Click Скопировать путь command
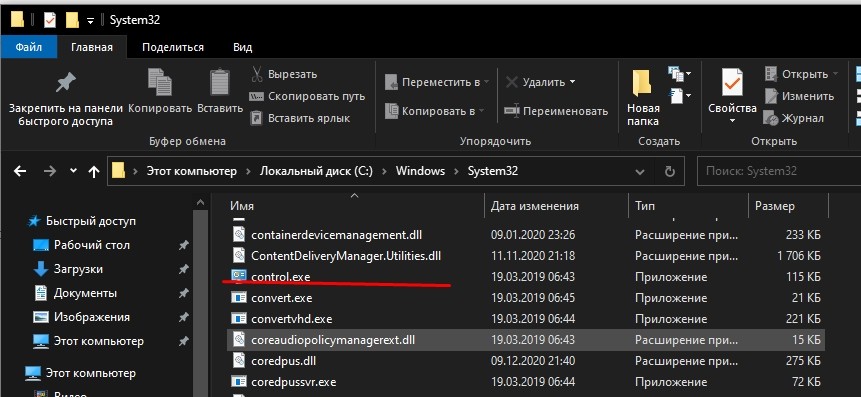861x397 pixels. pyautogui.click(x=307, y=96)
